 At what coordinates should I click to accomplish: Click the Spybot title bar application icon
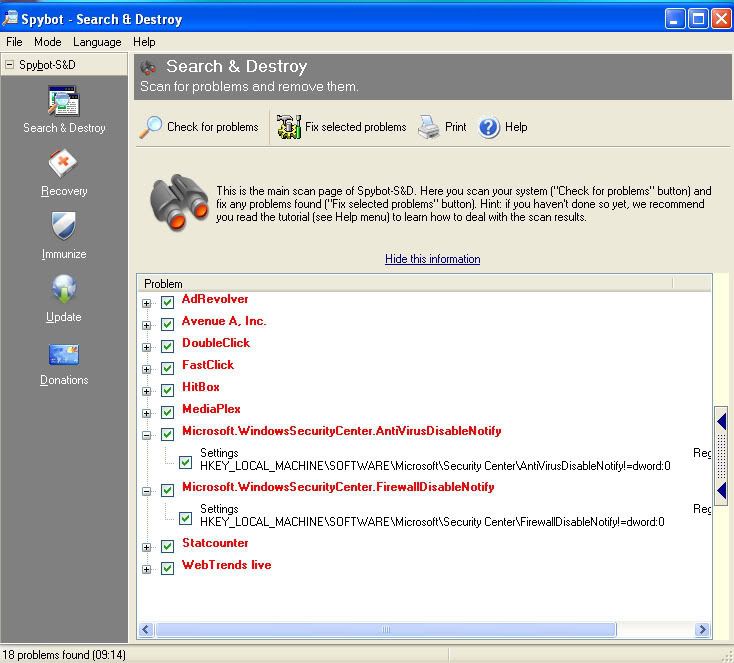click(10, 19)
